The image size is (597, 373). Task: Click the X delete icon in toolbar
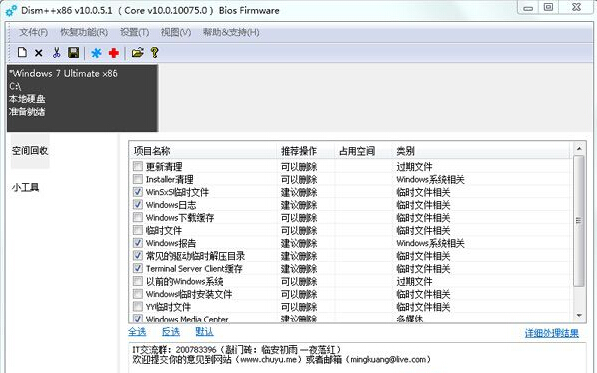click(38, 53)
